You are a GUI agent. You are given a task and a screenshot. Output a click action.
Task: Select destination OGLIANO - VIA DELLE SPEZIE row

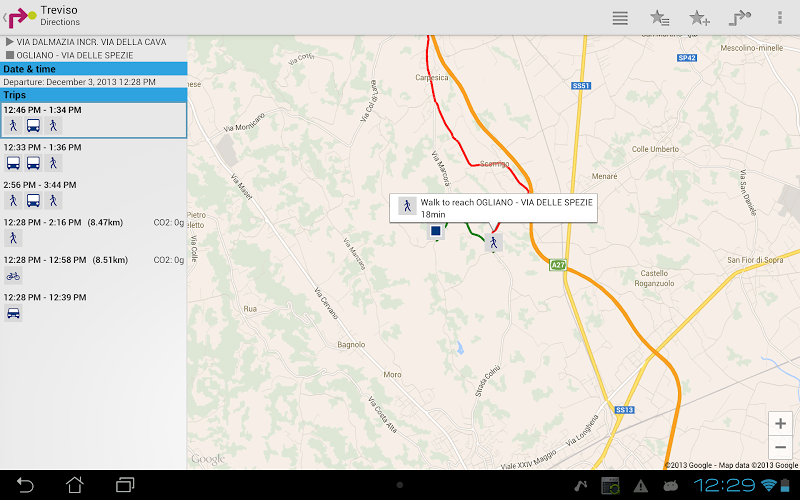pyautogui.click(x=93, y=55)
